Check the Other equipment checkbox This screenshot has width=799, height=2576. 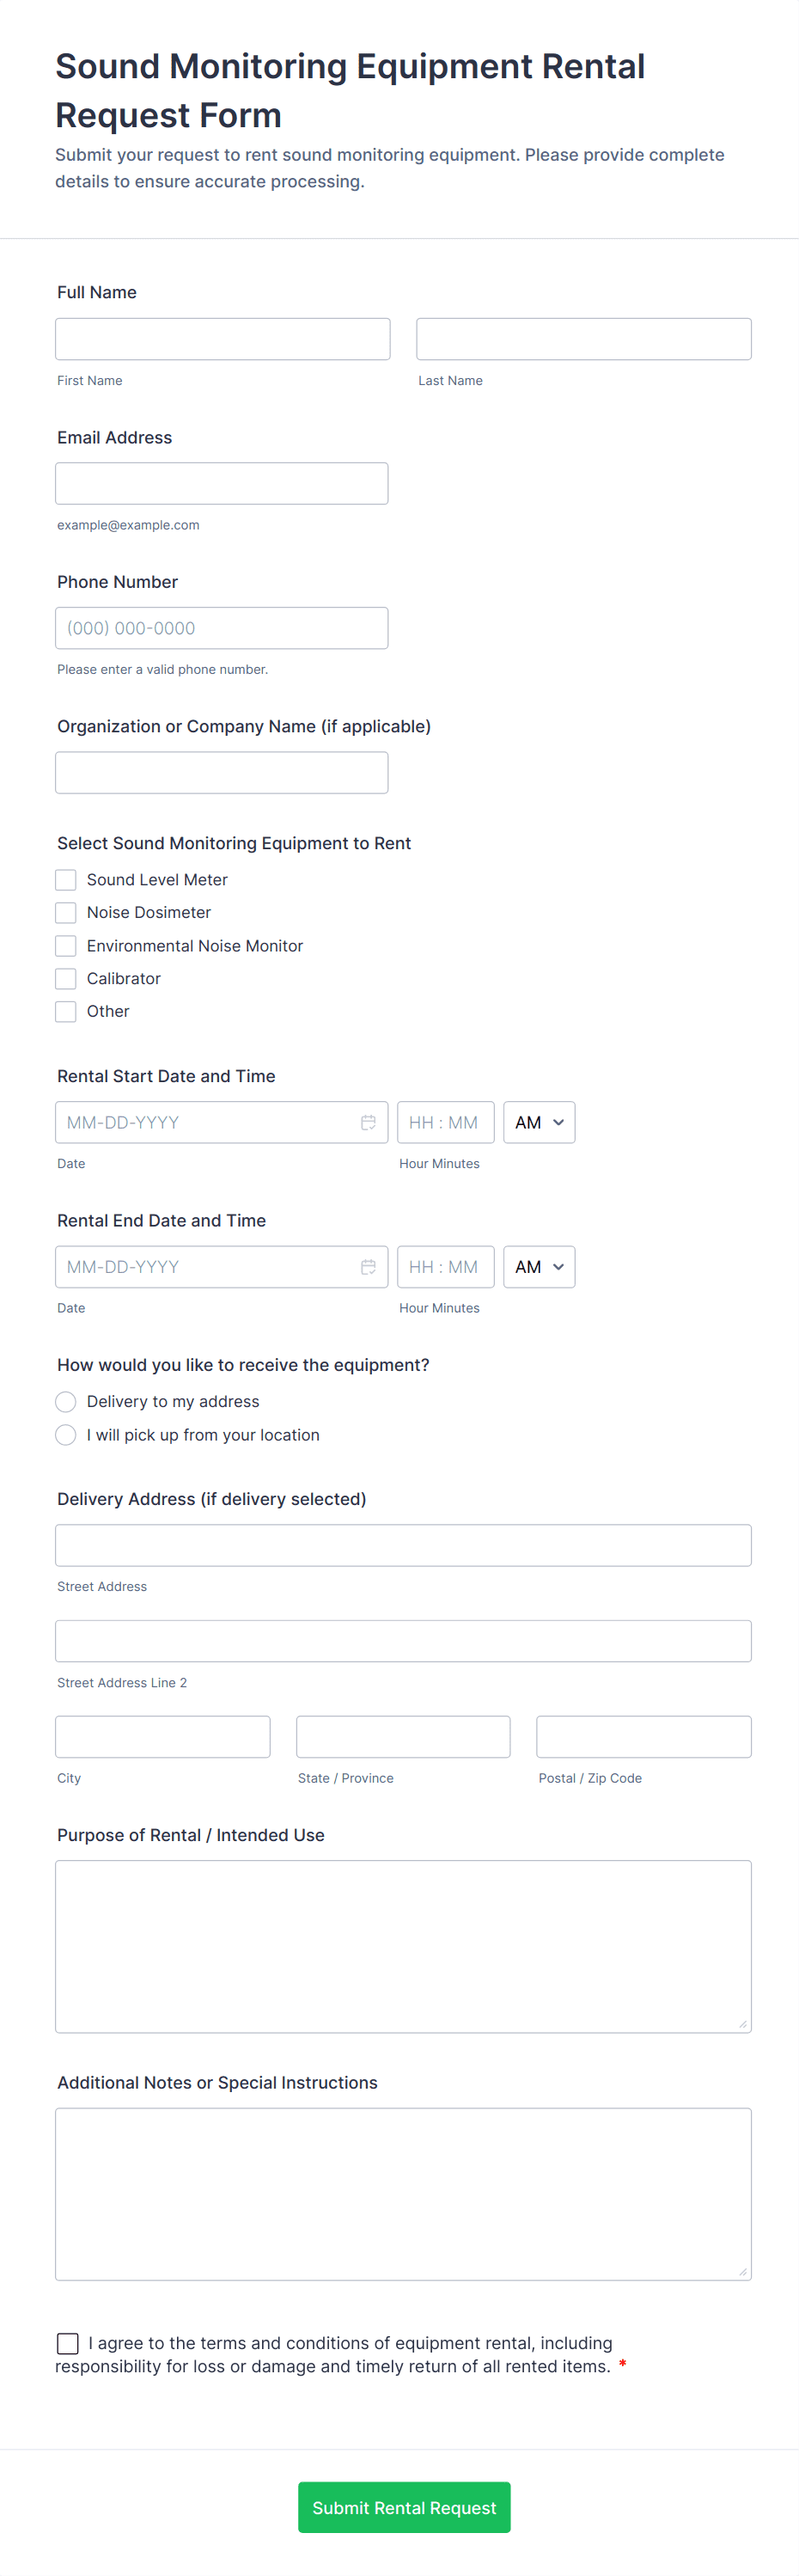(66, 1011)
